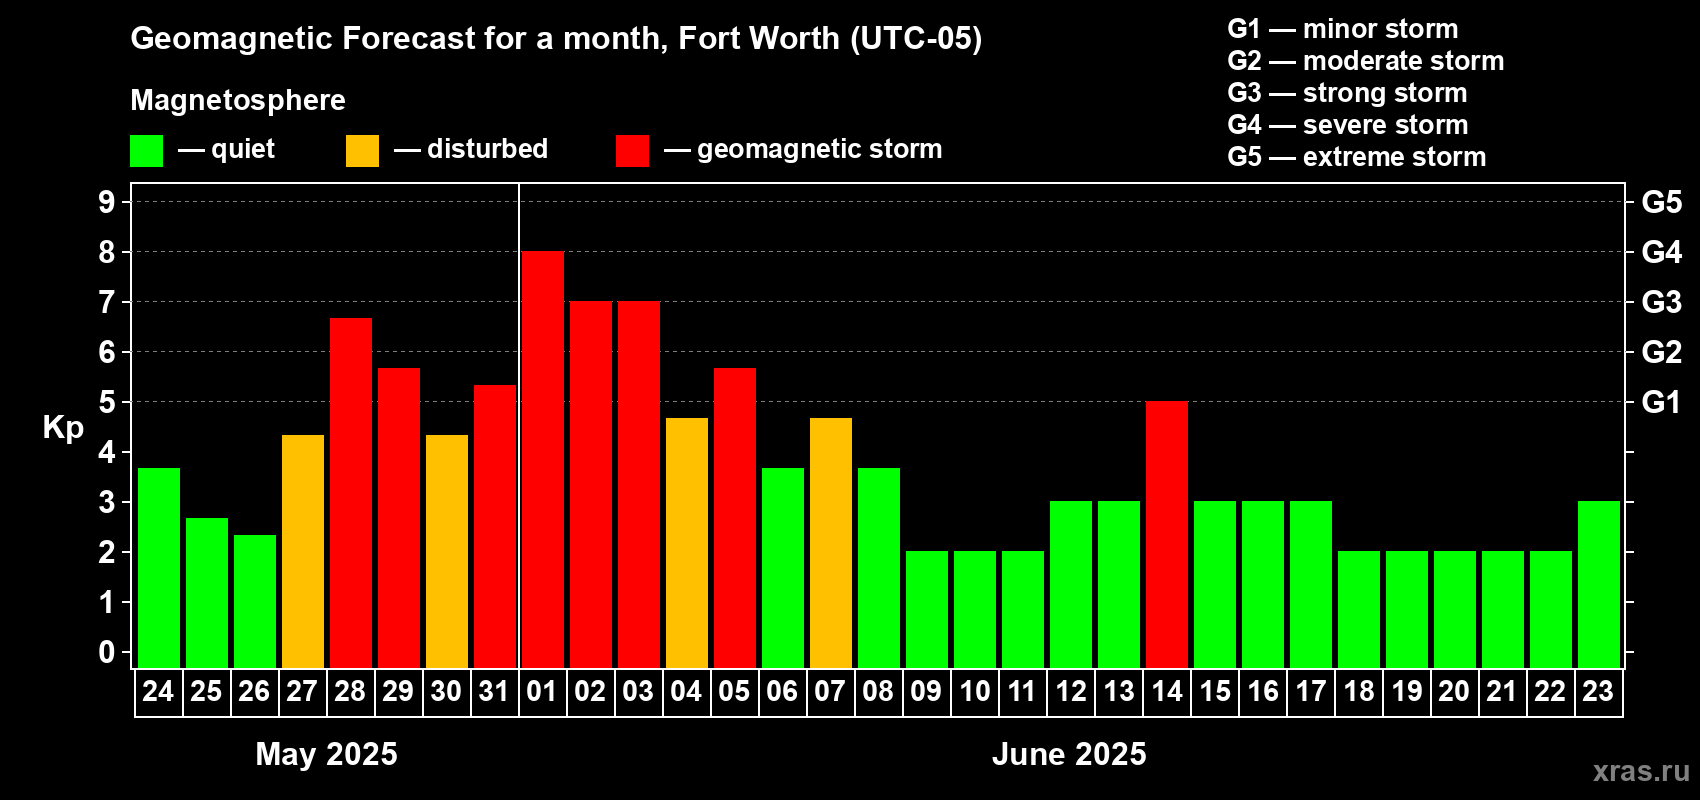Click the green bar for June 12
This screenshot has height=800, width=1700.
click(x=1071, y=585)
